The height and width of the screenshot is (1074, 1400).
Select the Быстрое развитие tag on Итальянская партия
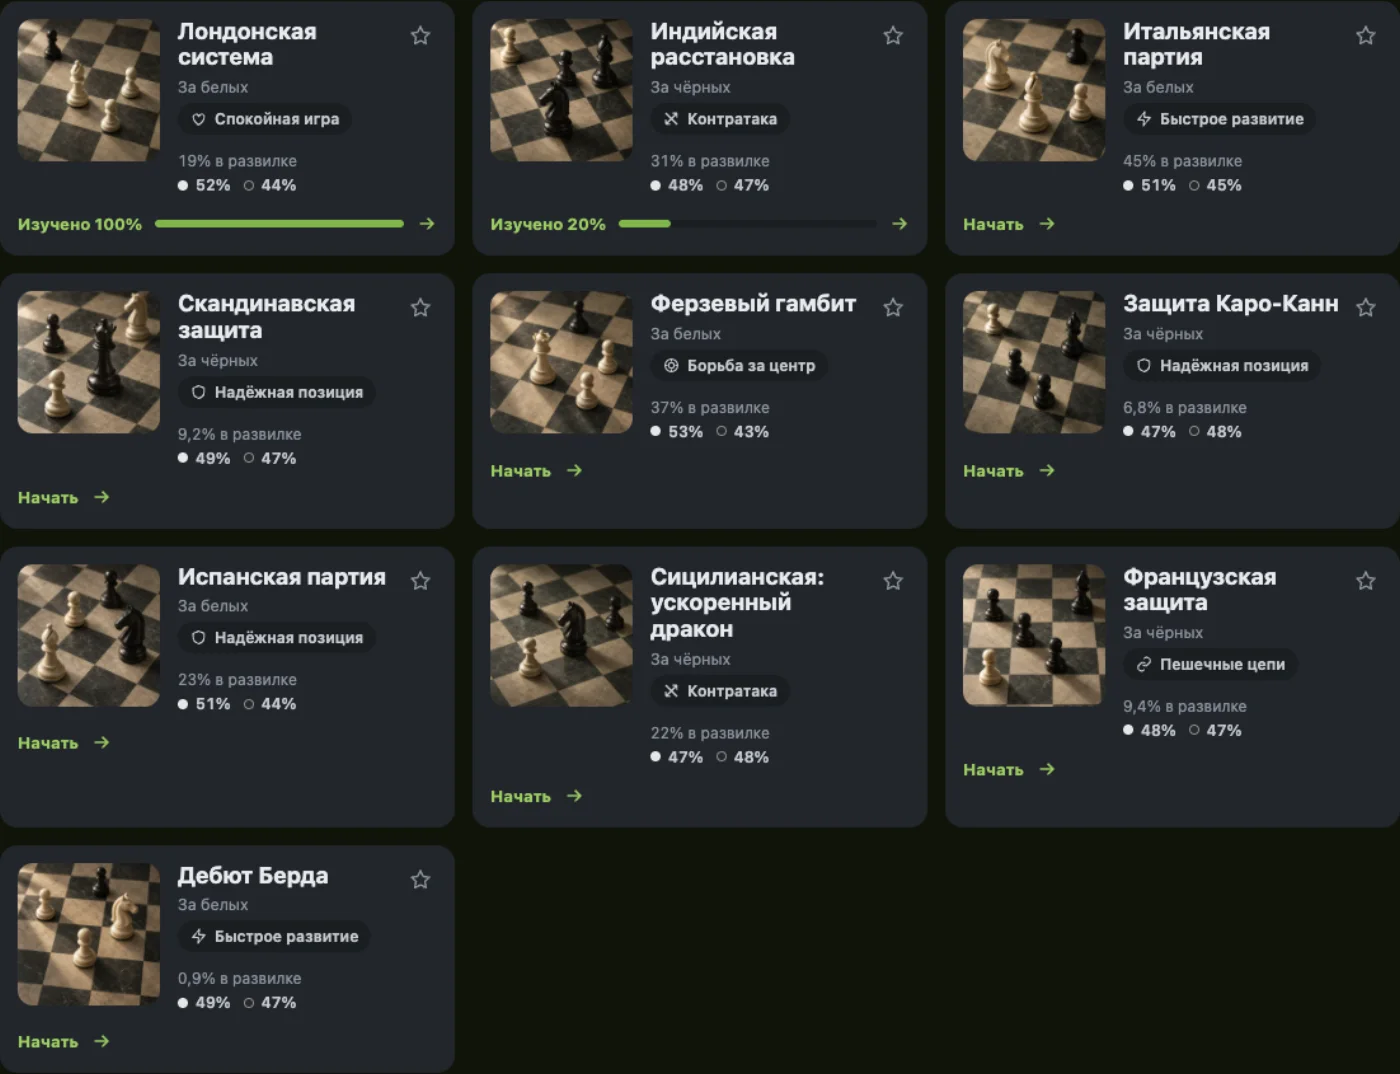coord(1220,119)
